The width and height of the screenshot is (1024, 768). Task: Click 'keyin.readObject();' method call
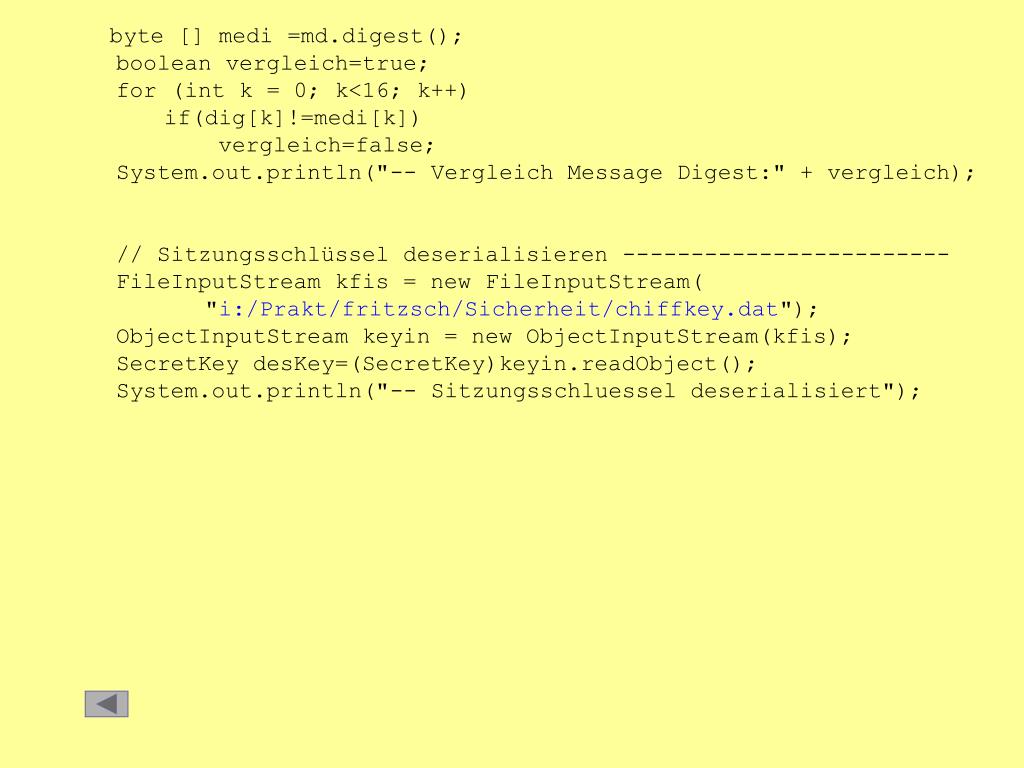[628, 364]
